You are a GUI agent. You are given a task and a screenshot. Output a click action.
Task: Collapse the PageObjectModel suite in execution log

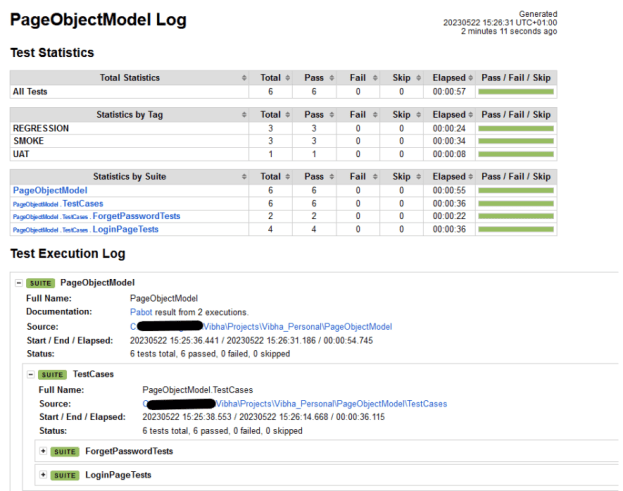pos(18,283)
